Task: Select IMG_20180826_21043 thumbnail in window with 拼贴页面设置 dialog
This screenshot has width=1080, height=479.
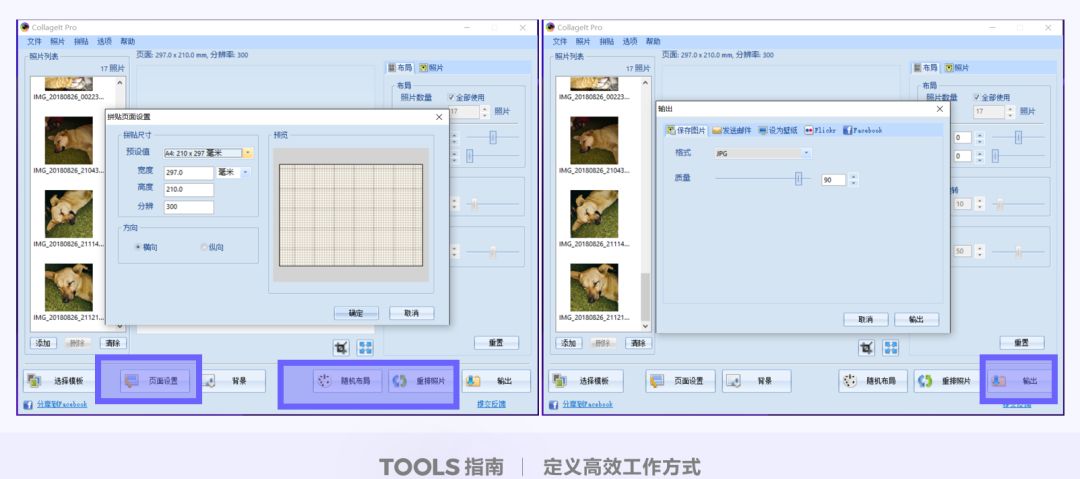Action: 69,140
